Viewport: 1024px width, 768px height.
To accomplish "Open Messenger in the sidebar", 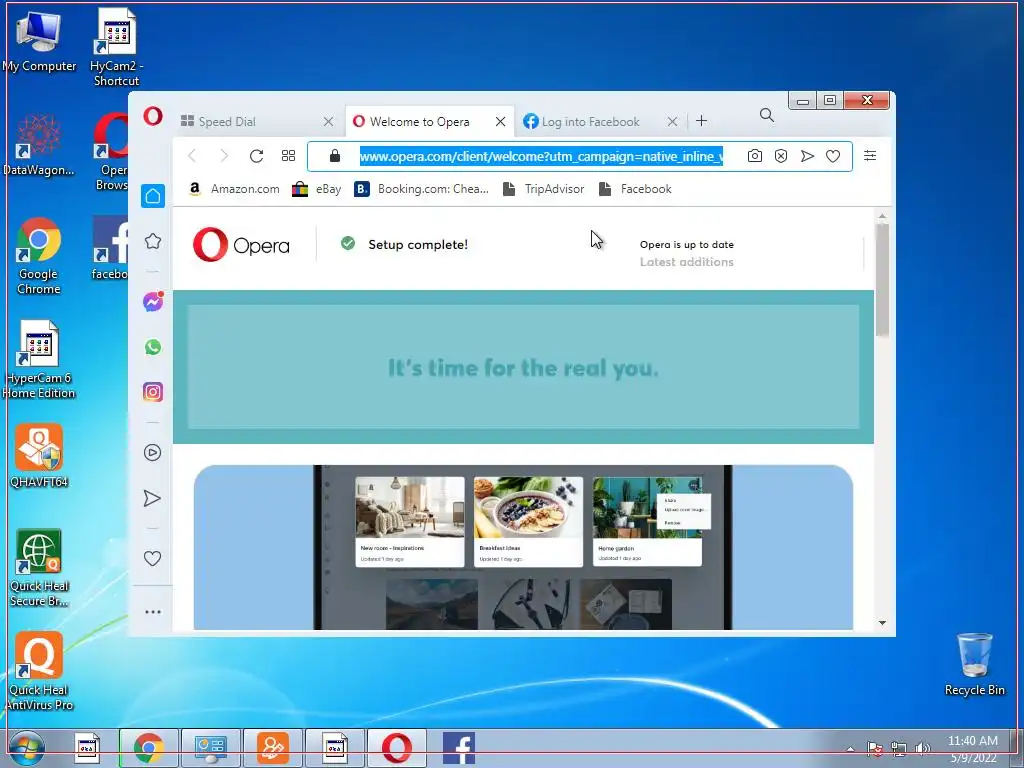I will (x=153, y=302).
